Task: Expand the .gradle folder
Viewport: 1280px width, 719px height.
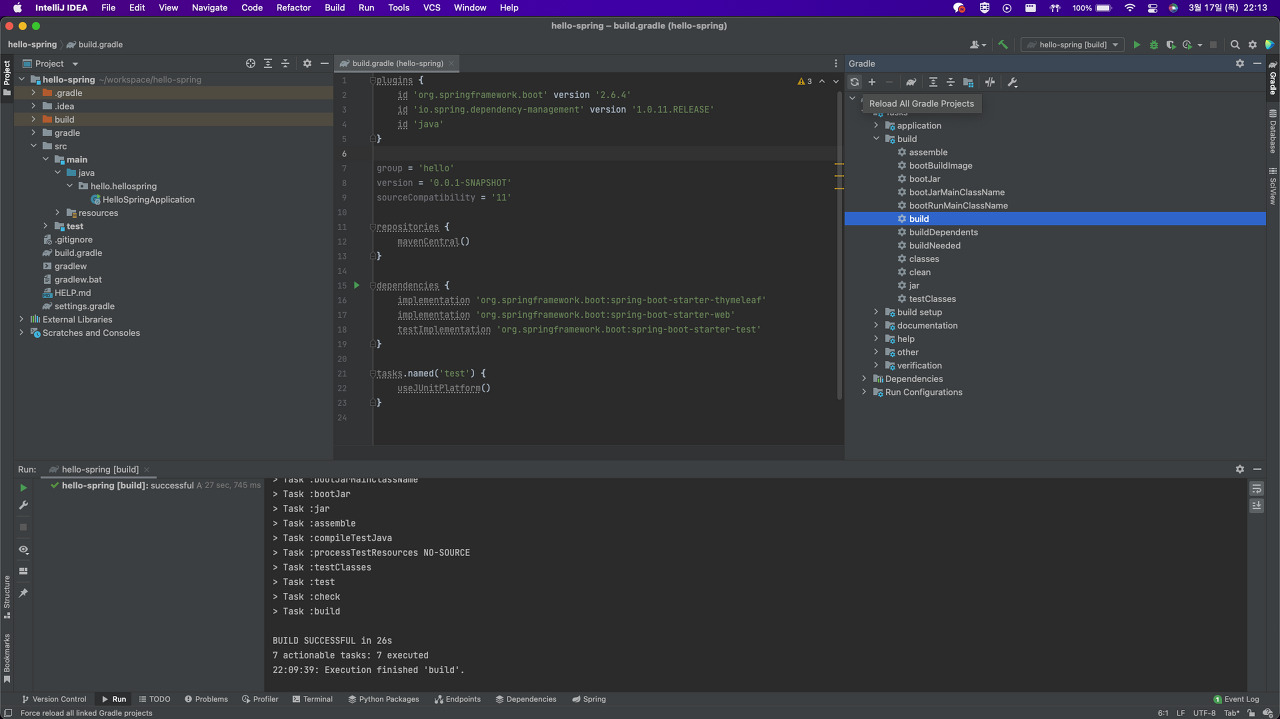Action: [33, 93]
